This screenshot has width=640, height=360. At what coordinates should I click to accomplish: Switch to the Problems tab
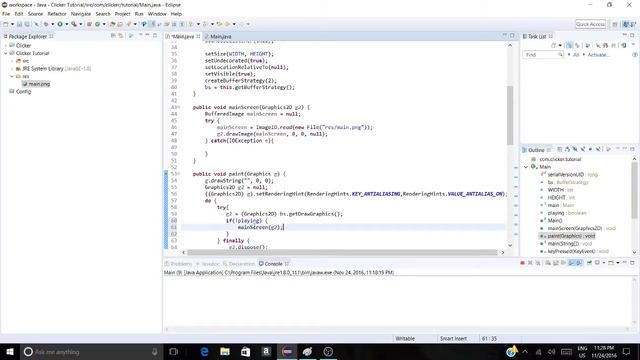tap(178, 264)
